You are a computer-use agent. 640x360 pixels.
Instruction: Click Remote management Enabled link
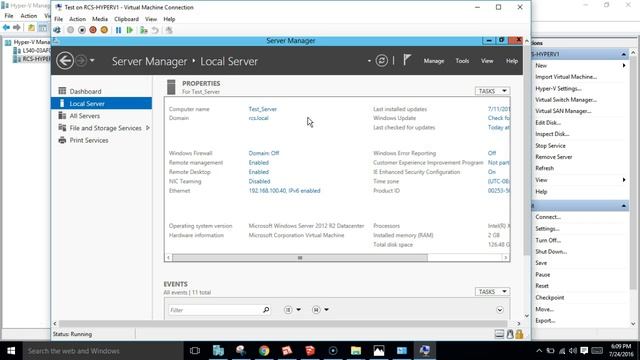point(258,162)
